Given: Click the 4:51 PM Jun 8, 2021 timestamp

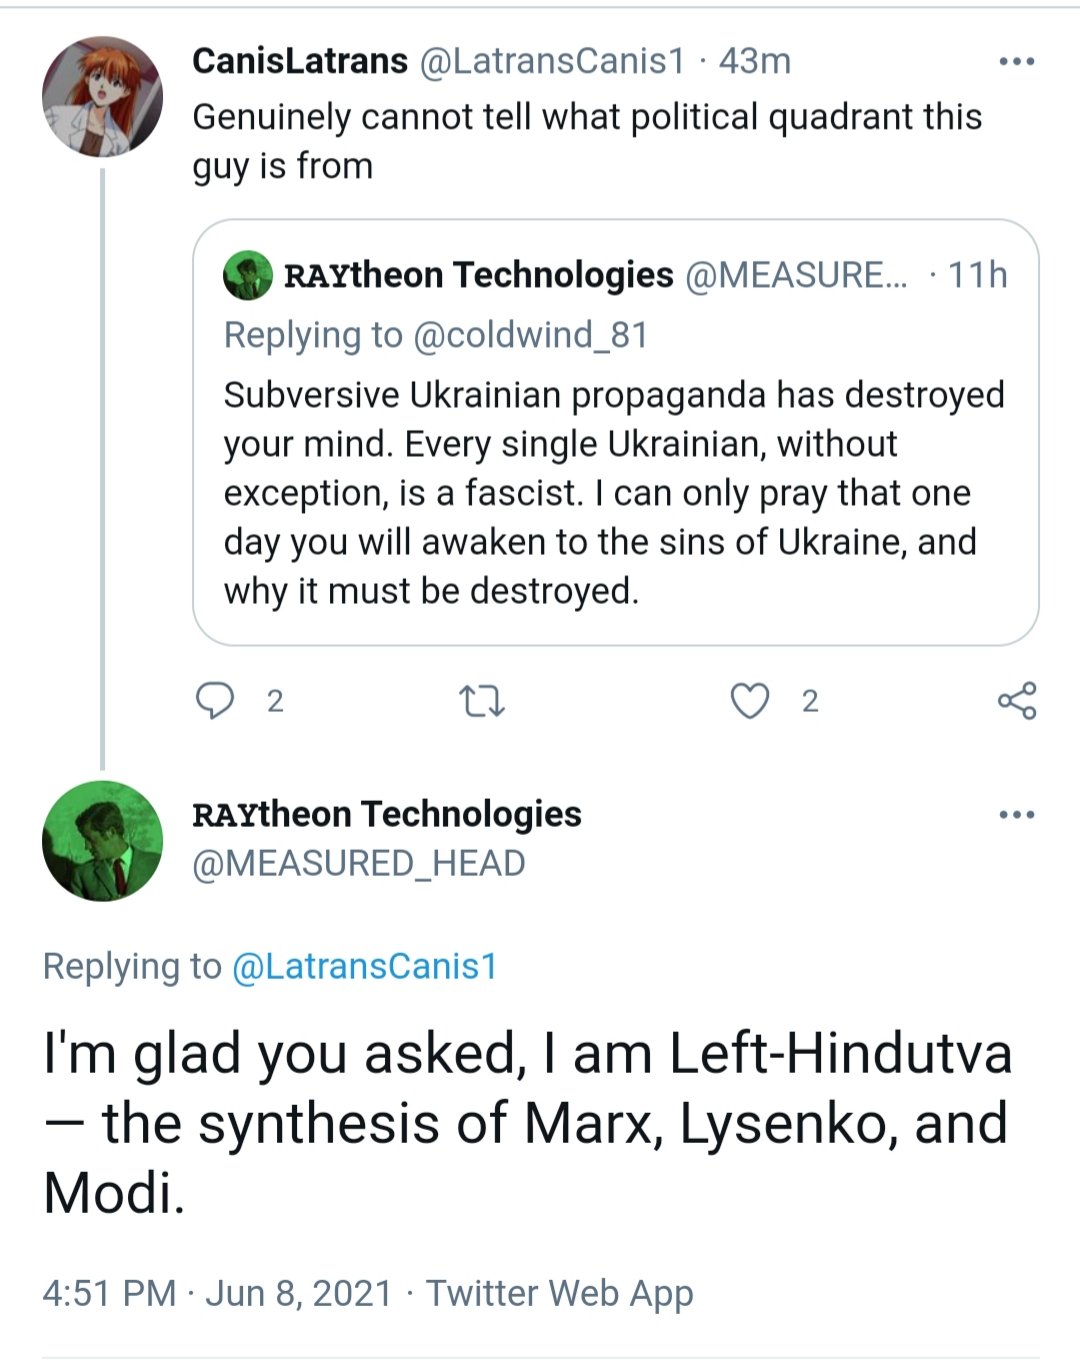Looking at the screenshot, I should (217, 1293).
